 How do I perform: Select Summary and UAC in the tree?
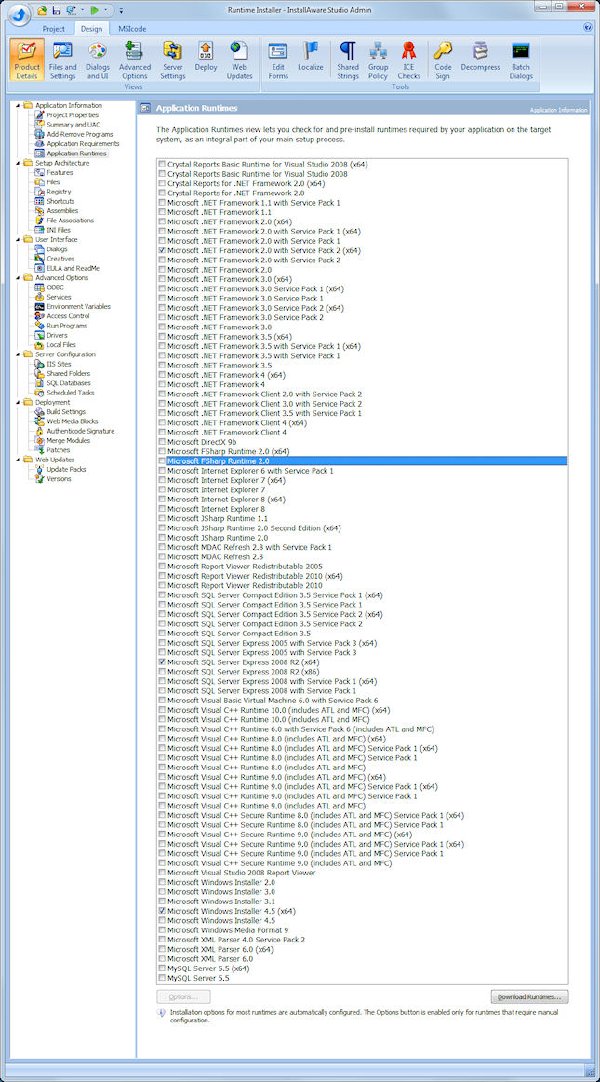pos(73,124)
